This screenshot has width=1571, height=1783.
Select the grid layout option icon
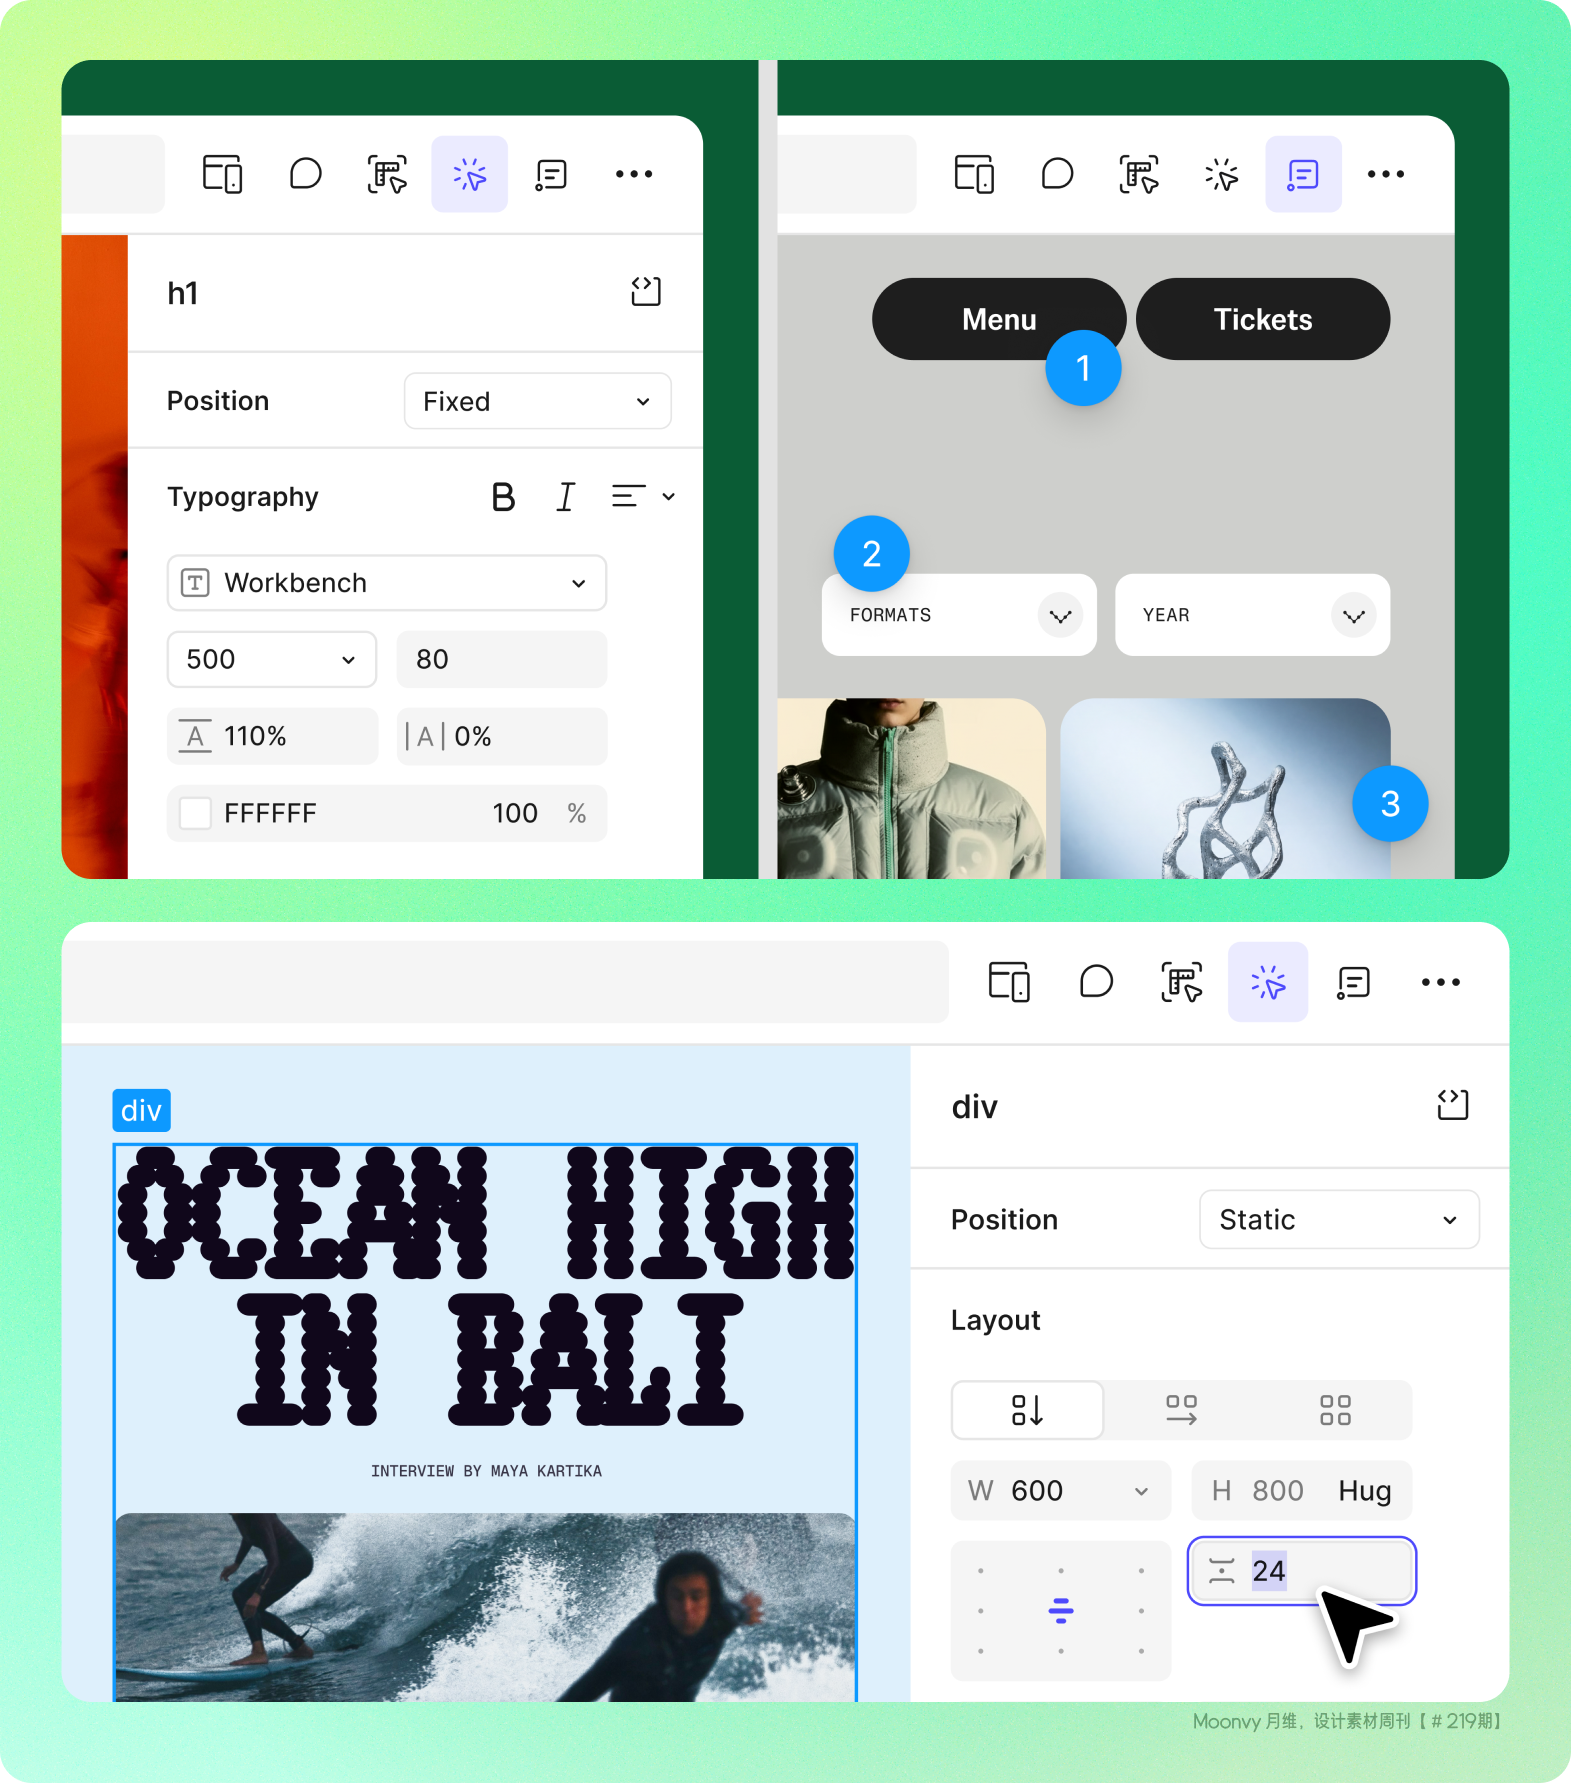pos(1335,1410)
